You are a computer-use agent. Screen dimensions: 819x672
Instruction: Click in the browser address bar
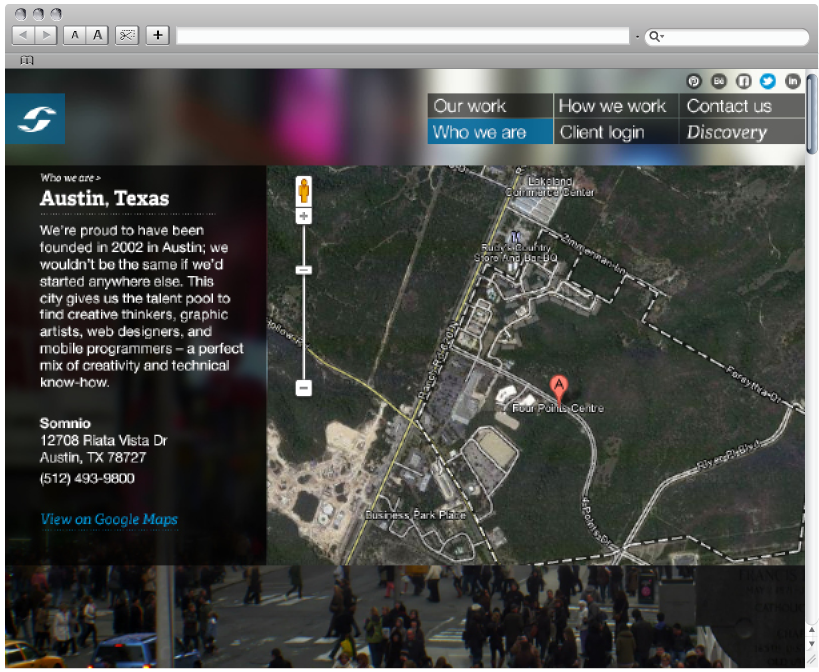(x=403, y=36)
